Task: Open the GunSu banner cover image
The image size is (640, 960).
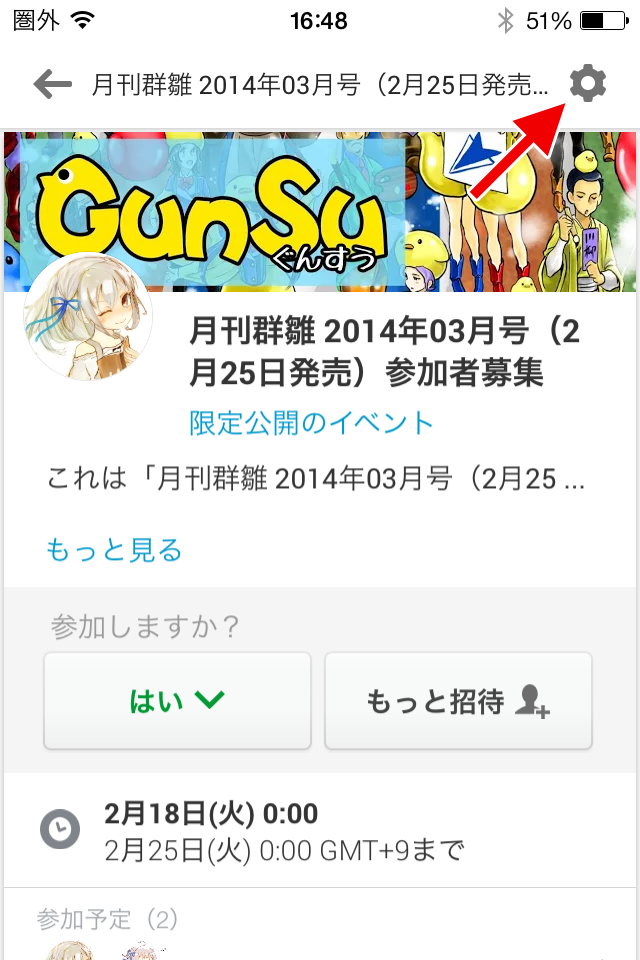Action: 320,211
